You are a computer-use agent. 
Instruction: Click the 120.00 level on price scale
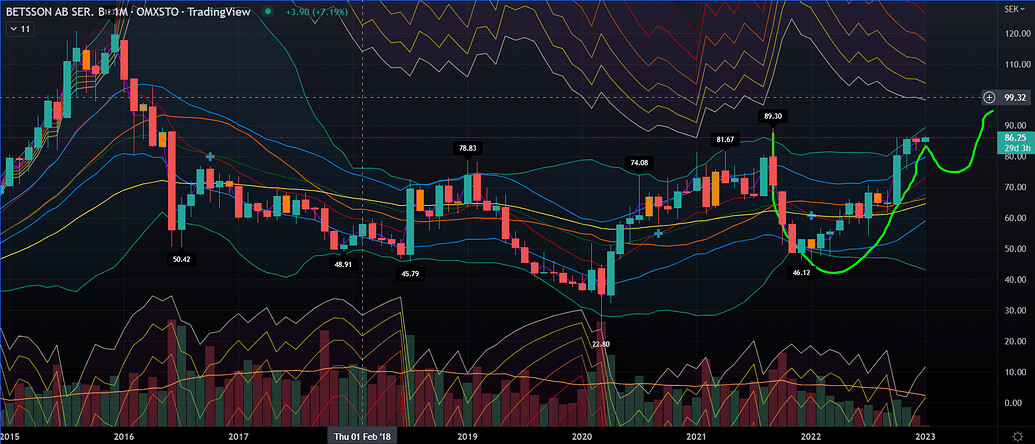(1014, 35)
